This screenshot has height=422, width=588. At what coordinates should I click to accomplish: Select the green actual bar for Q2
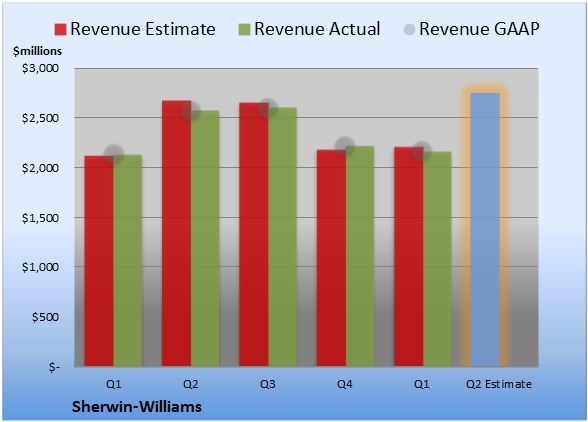tap(205, 238)
